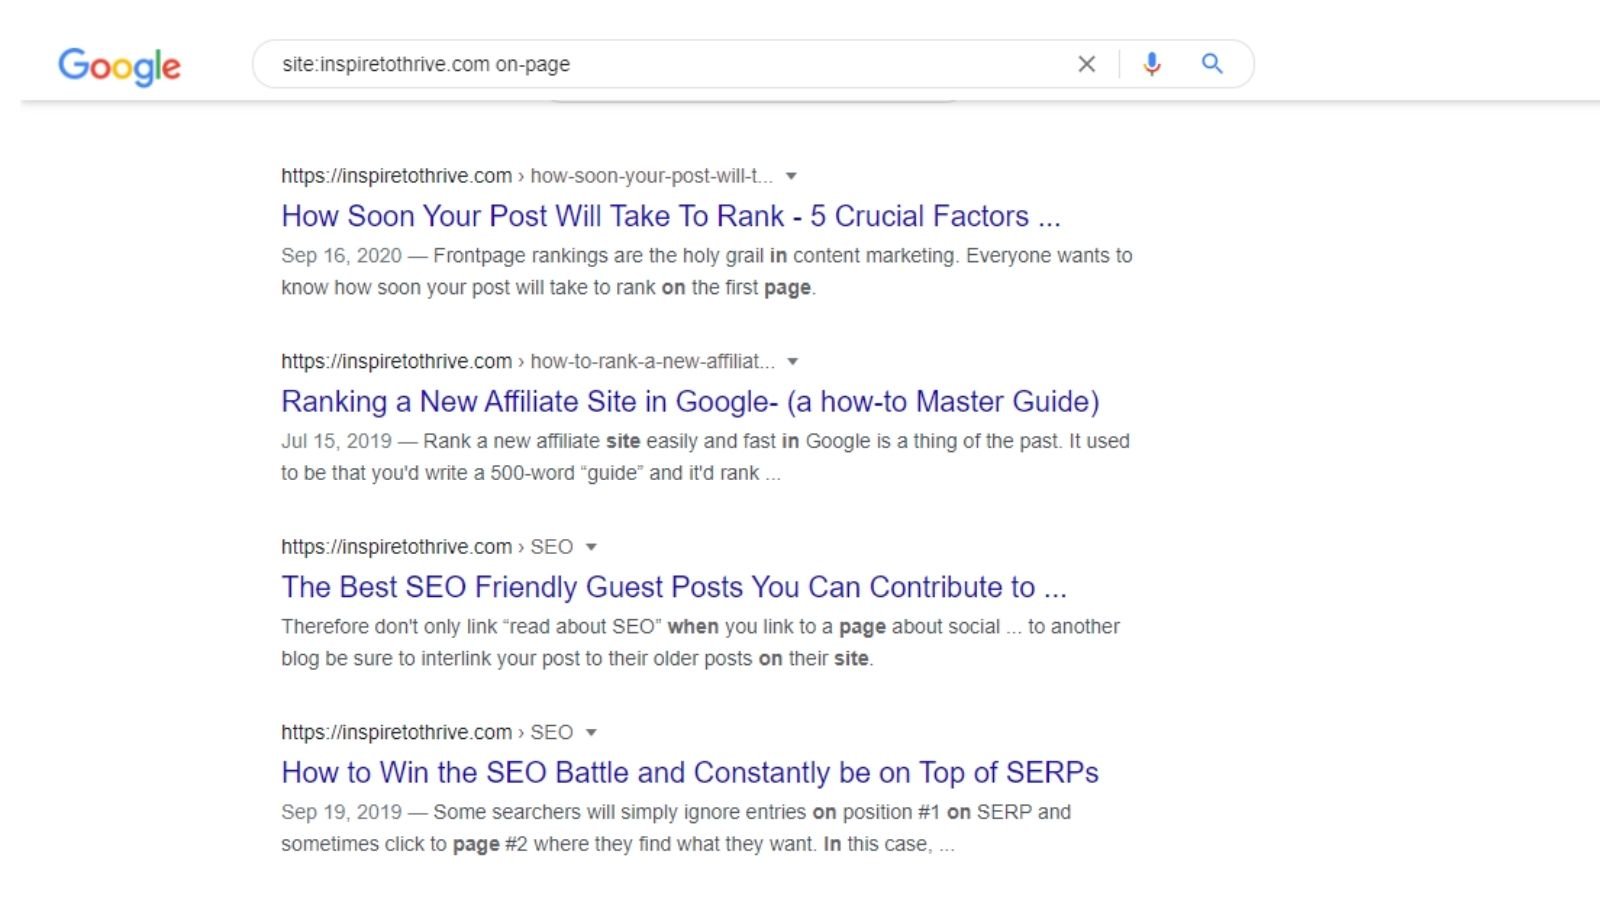Open dropdown arrow next to how-to-rank-a-new-affiliat... URL
1600x900 pixels.
(793, 362)
